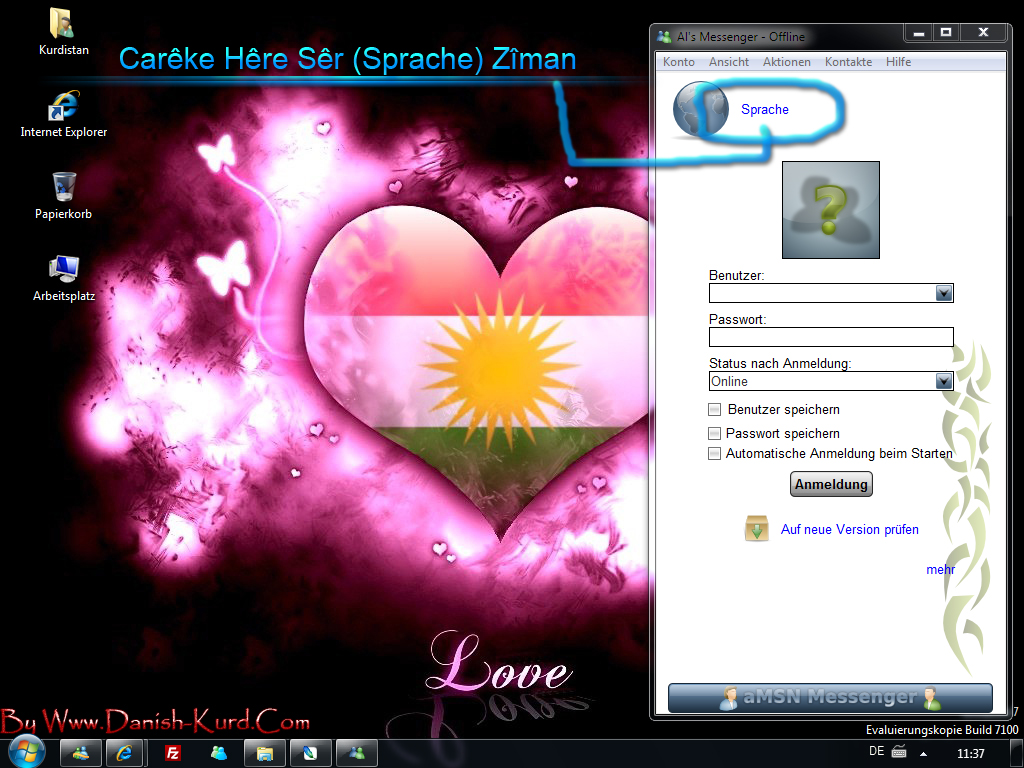Click the globe language icon

pos(700,109)
